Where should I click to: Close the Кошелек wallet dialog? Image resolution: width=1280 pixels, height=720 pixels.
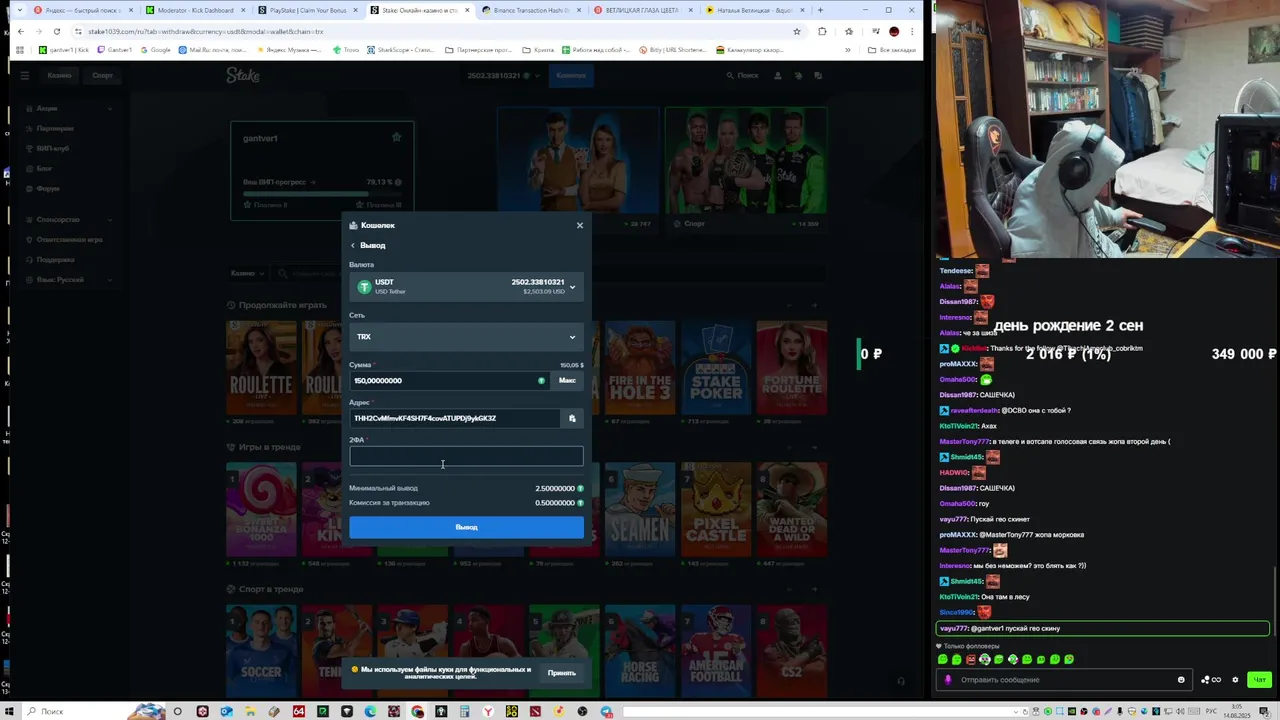pos(579,225)
